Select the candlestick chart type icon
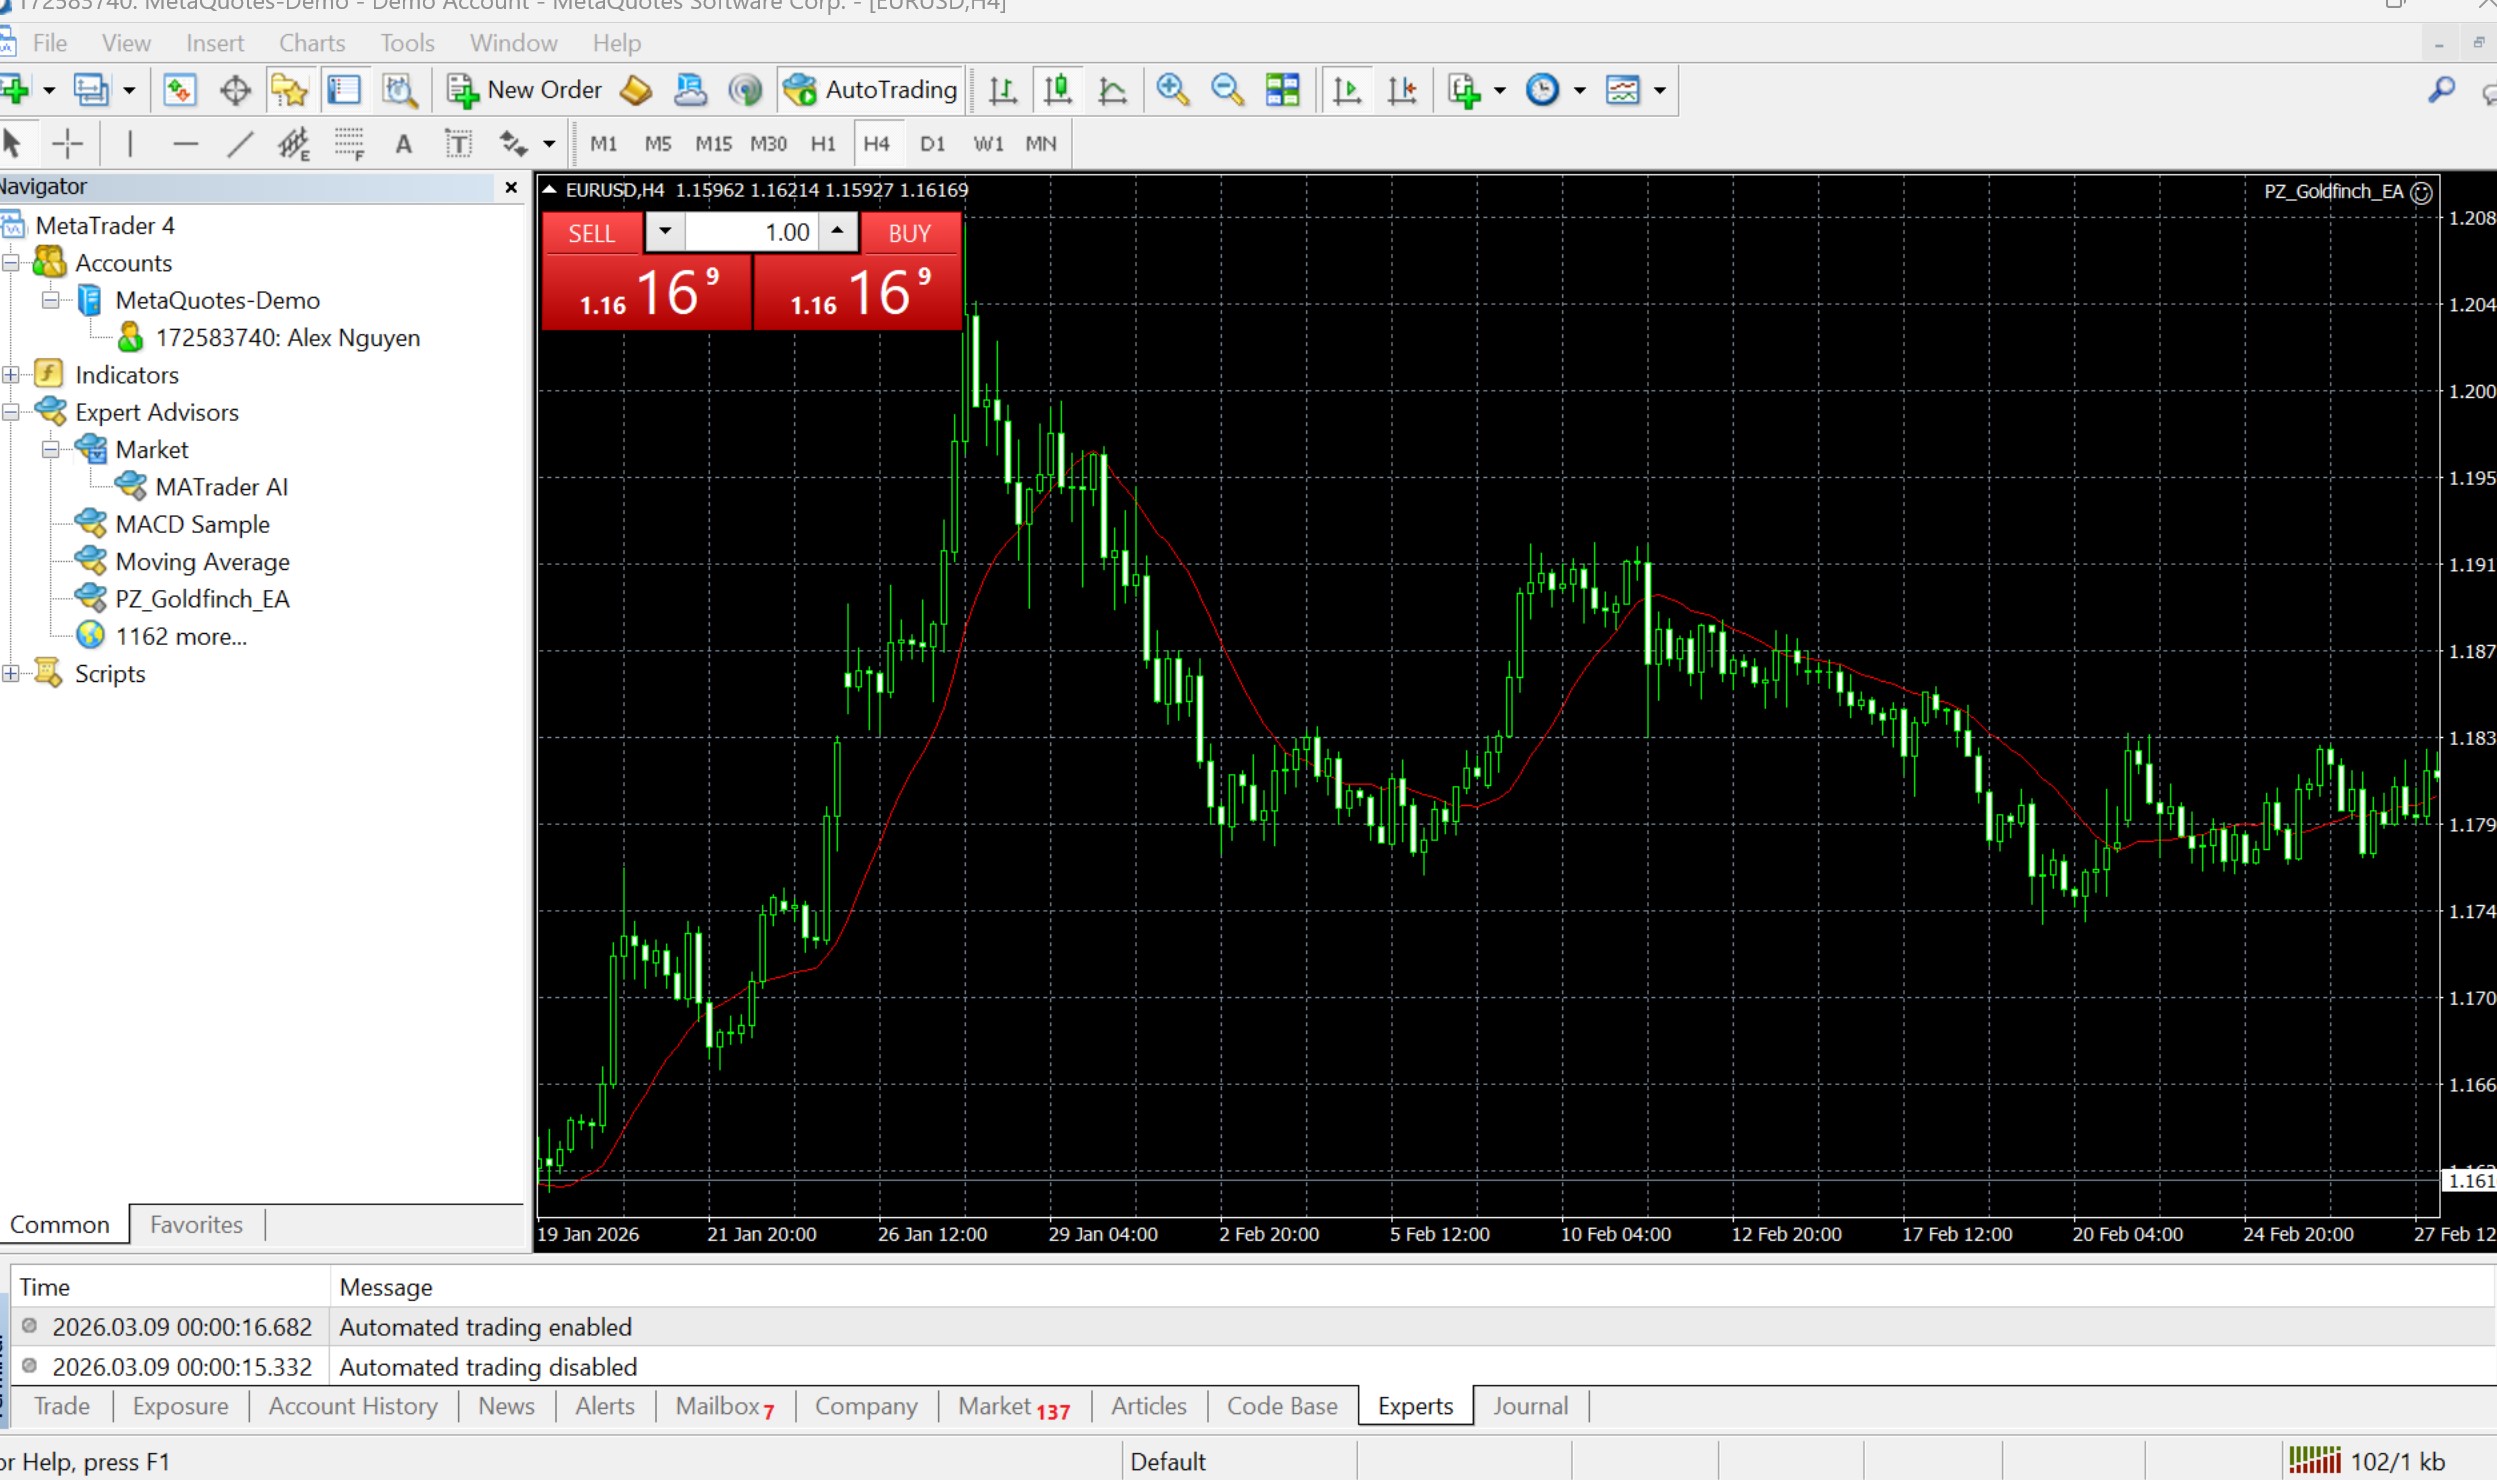Image resolution: width=2497 pixels, height=1480 pixels. coord(1058,90)
